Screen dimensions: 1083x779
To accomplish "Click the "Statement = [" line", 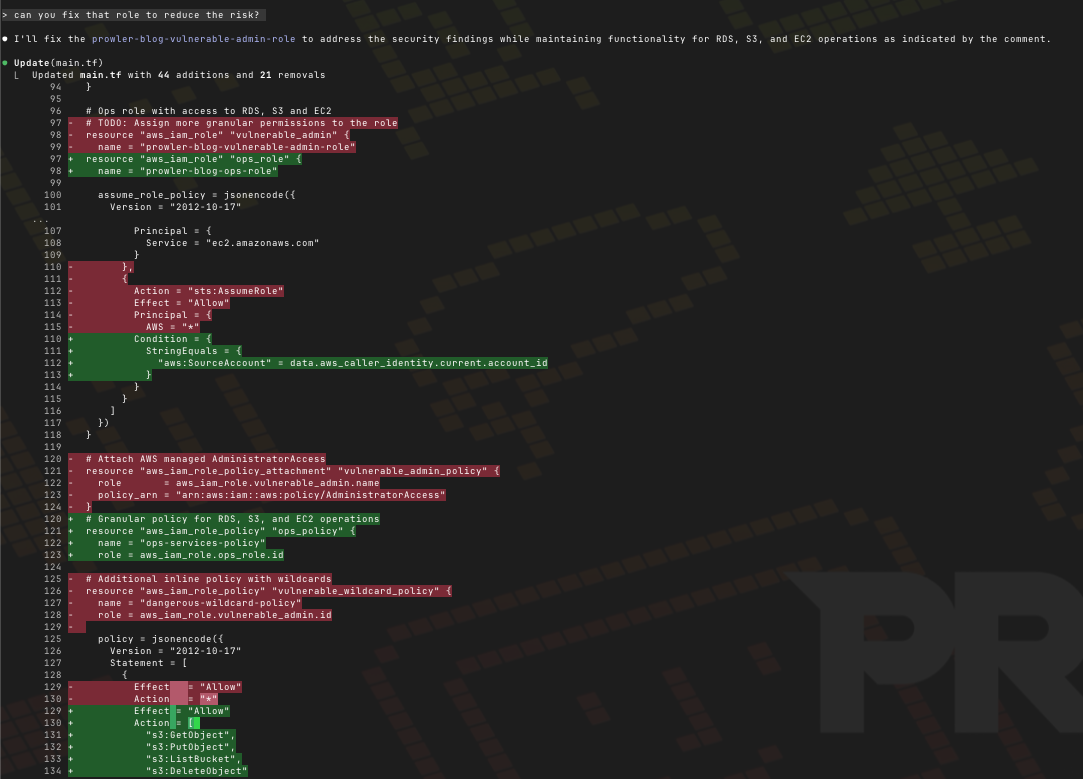I will (x=148, y=663).
